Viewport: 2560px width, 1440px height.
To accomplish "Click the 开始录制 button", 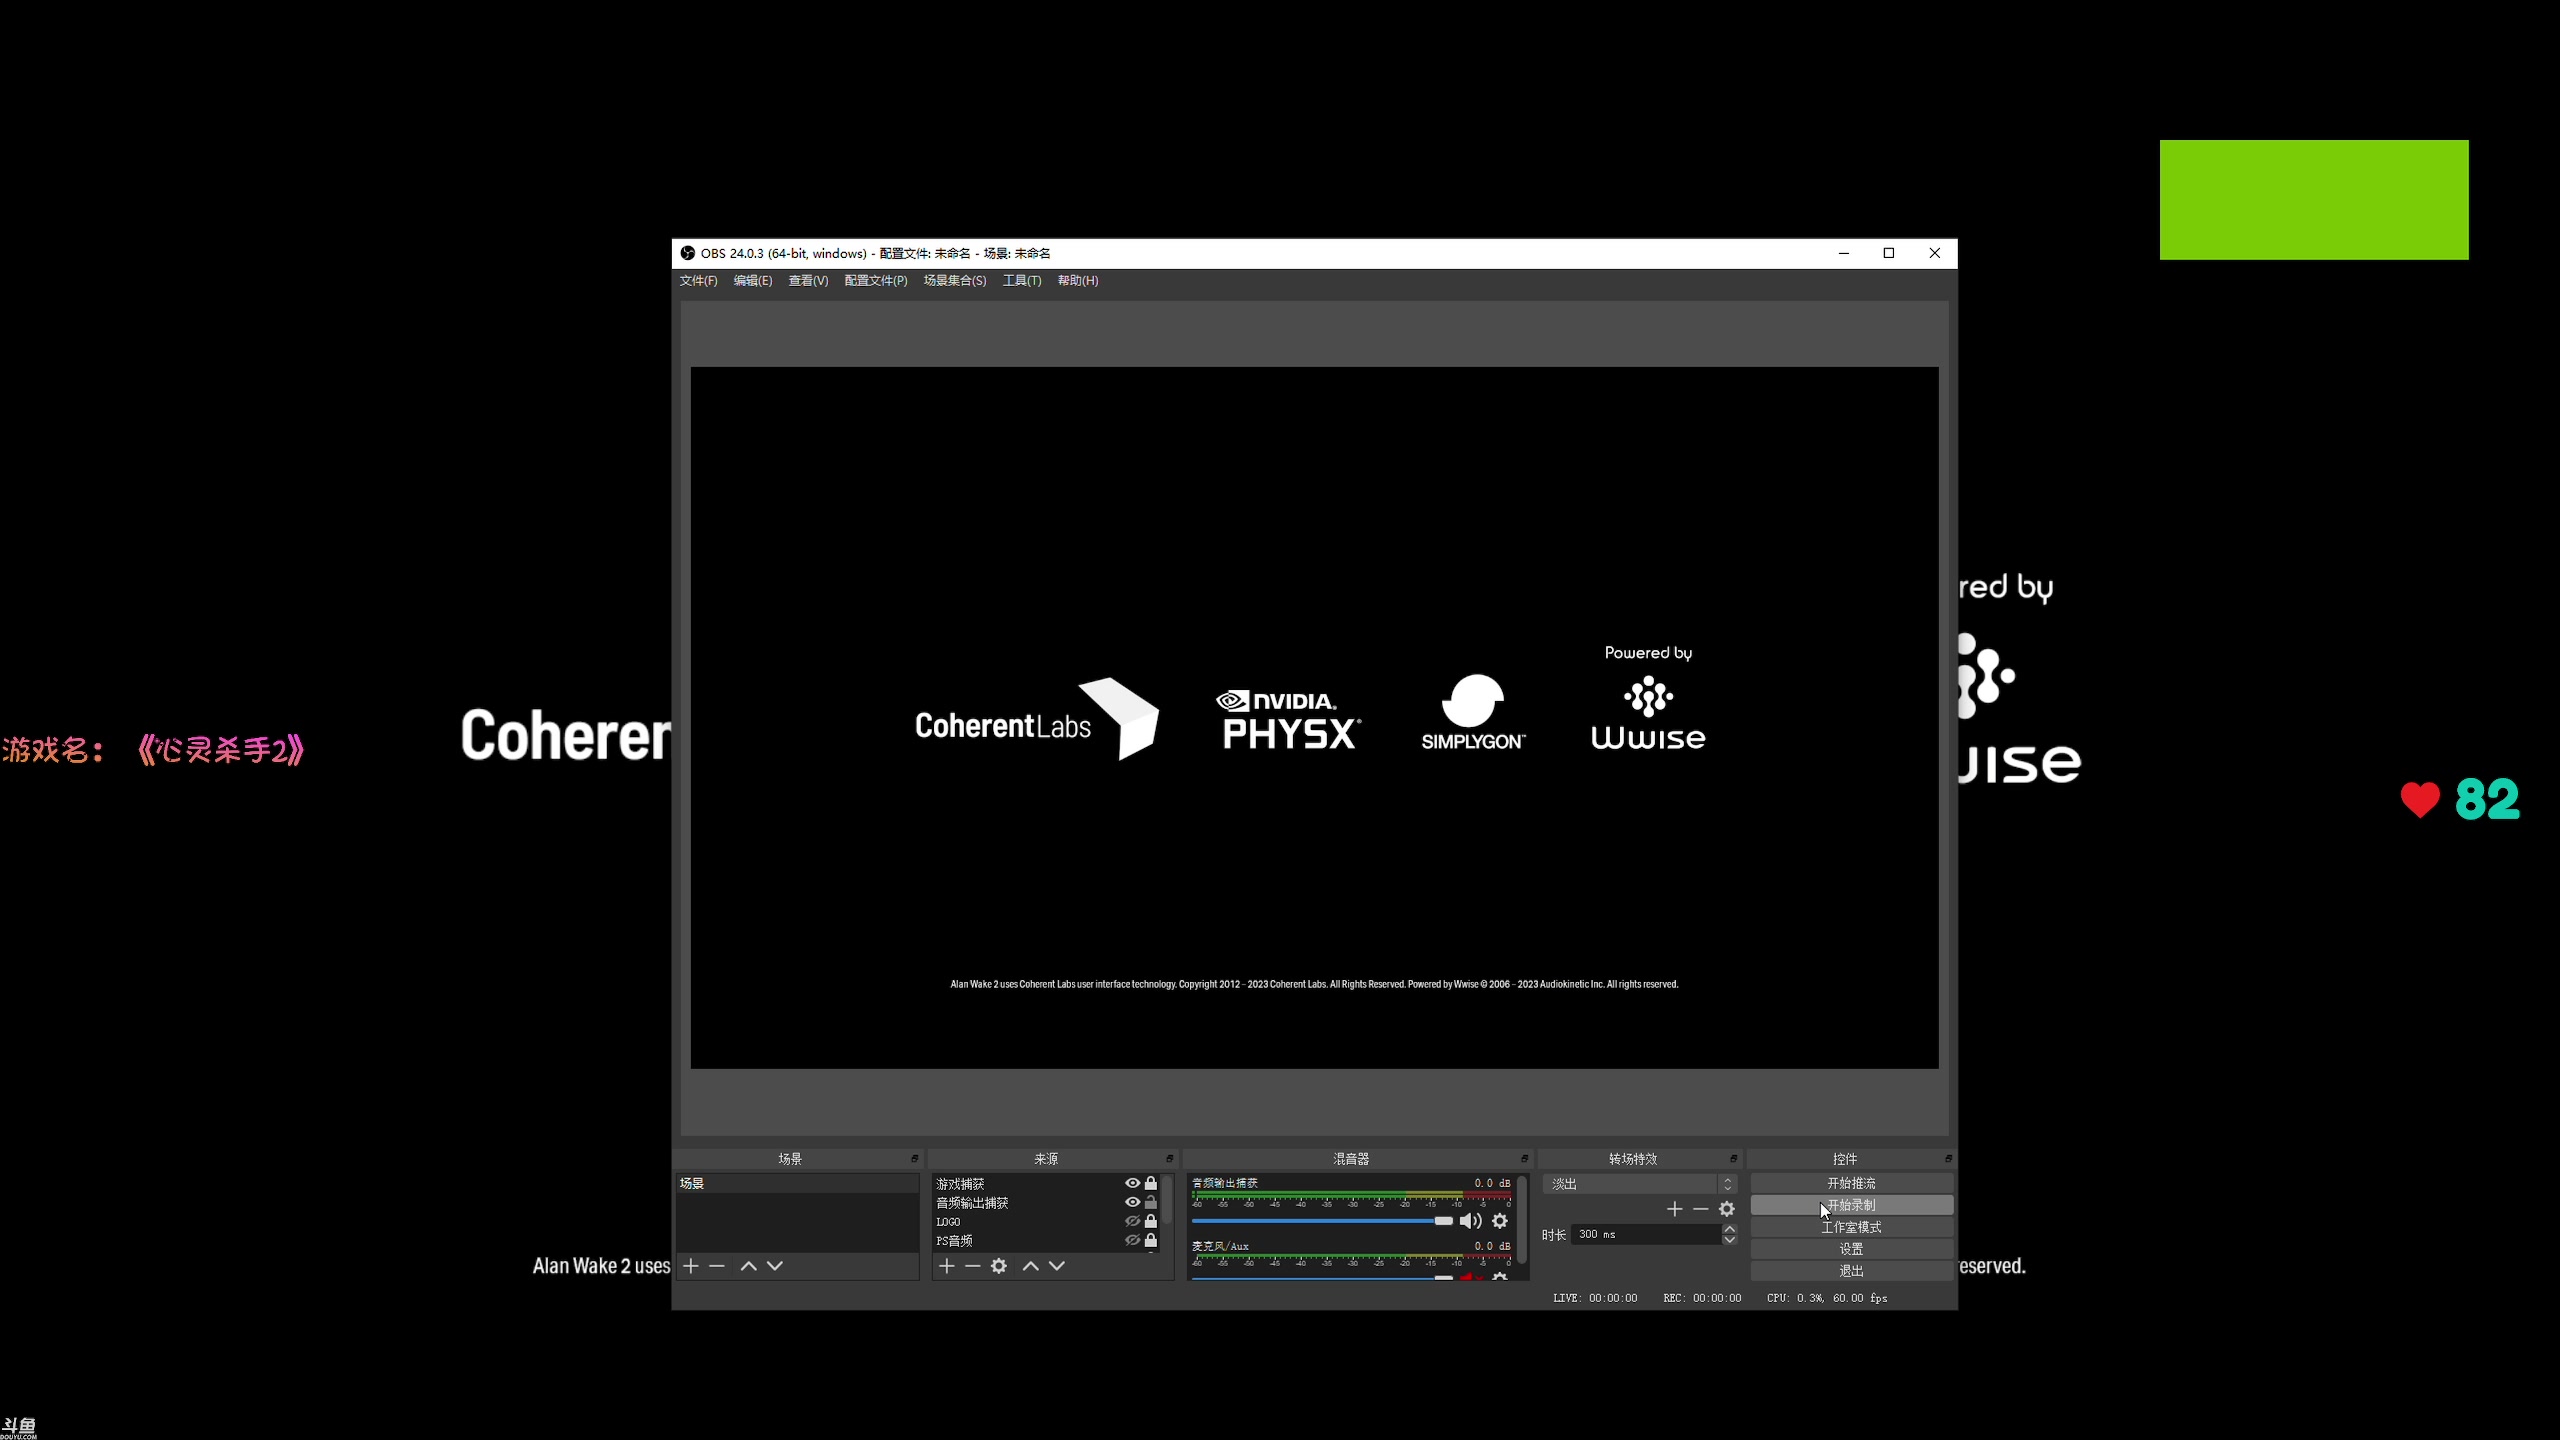I will click(1851, 1205).
